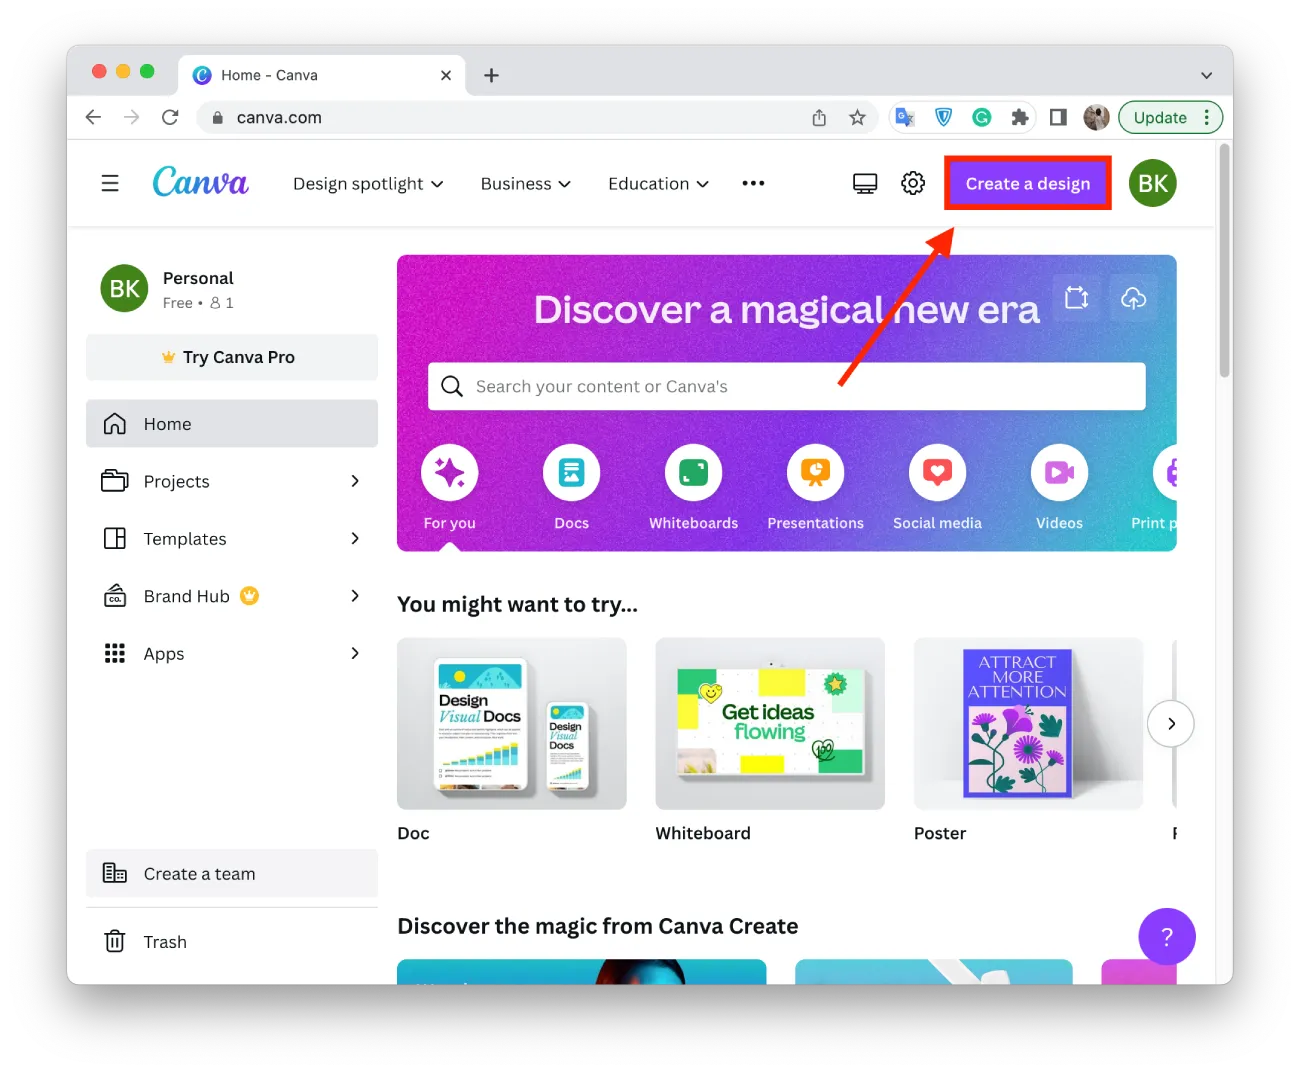Viewport: 1300px width, 1073px height.
Task: Go to Home in sidebar
Action: click(x=232, y=424)
